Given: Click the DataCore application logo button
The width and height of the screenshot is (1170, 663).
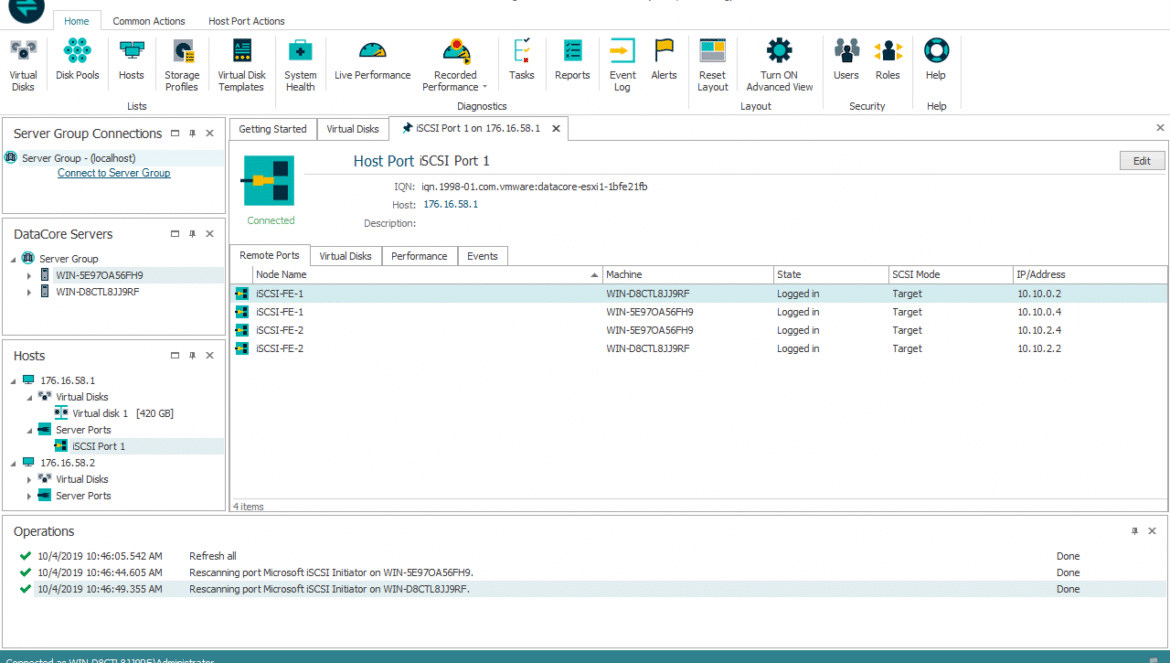Looking at the screenshot, I should point(26,9).
